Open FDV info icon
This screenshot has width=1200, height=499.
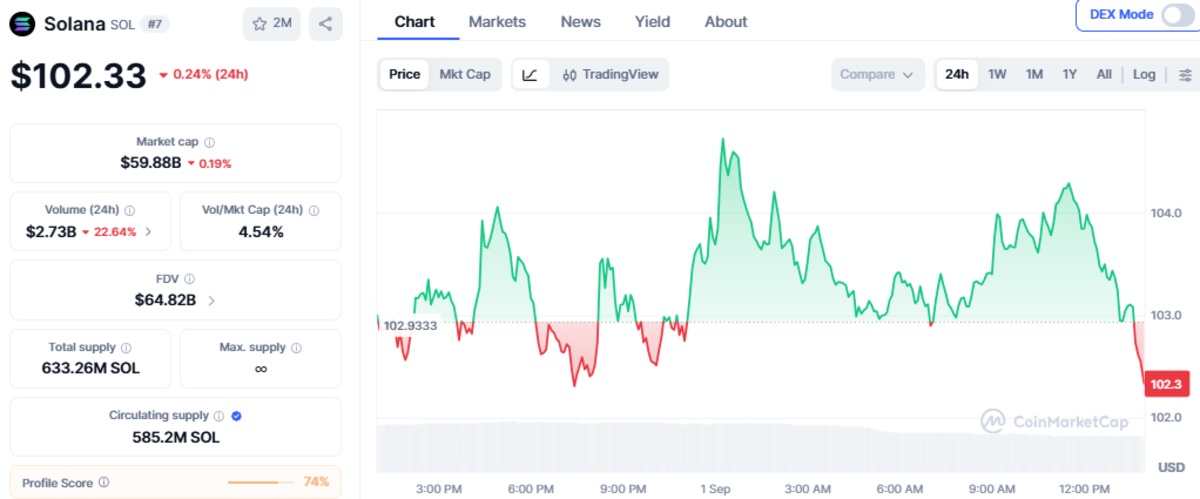189,278
